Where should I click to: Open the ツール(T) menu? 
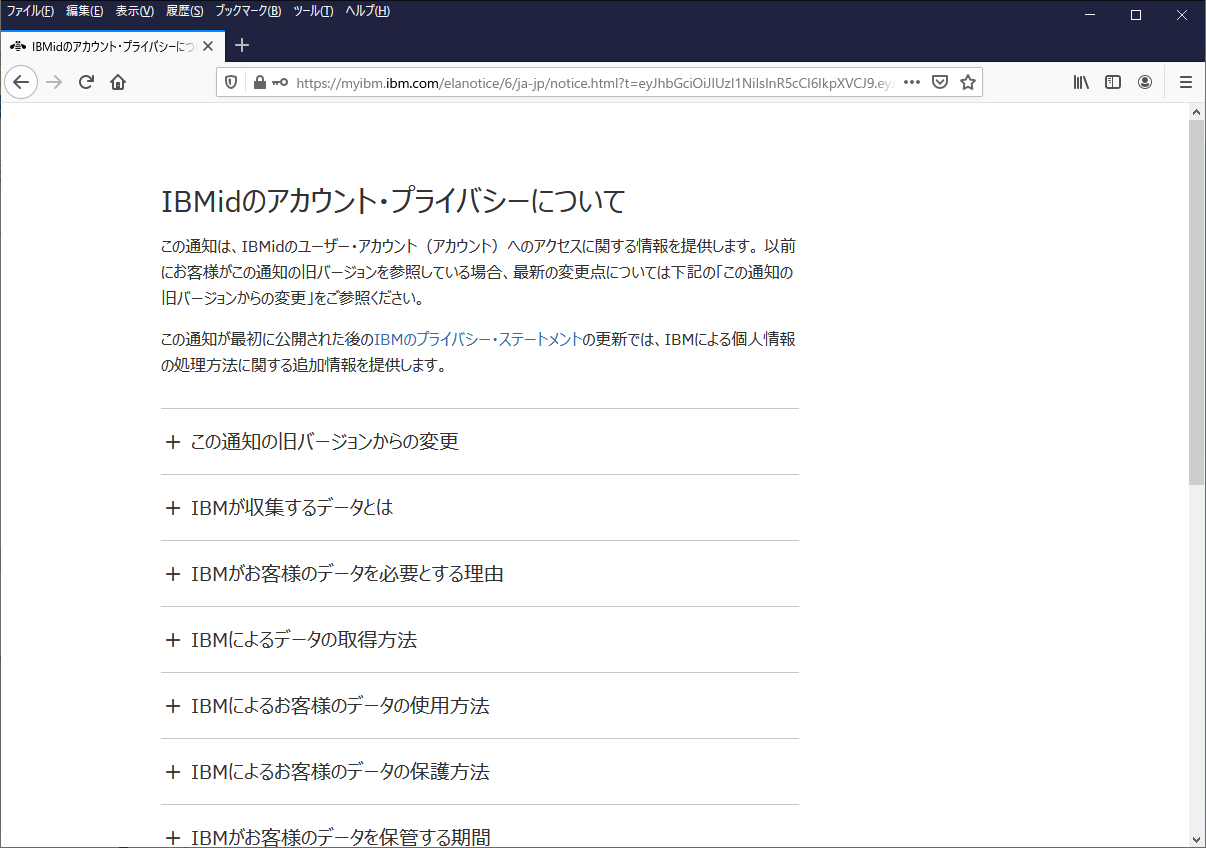coord(313,11)
